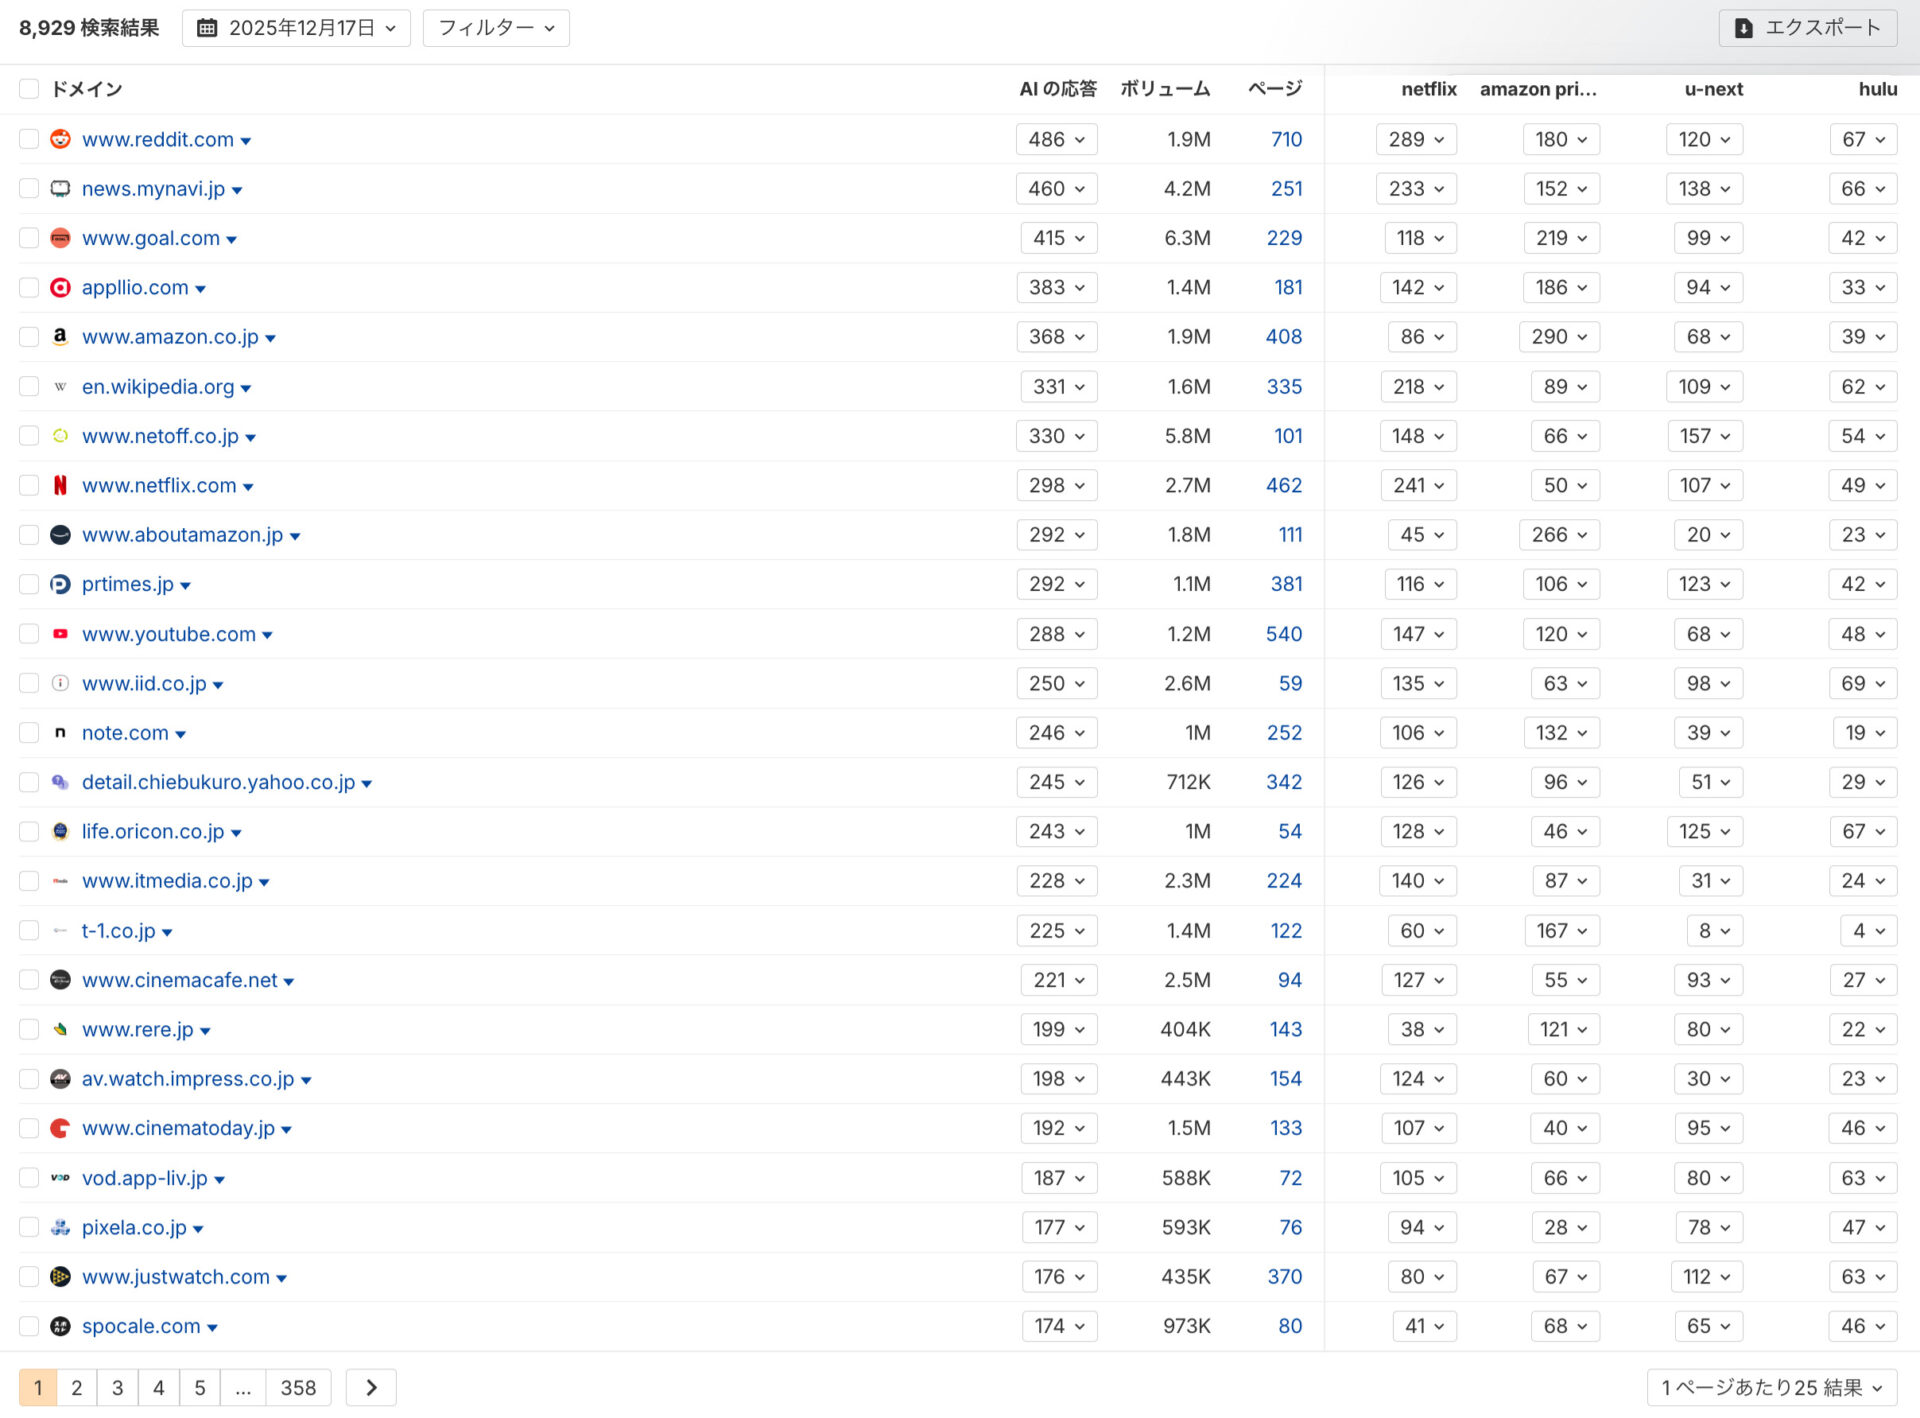1920x1418 pixels.
Task: Tick the checkbox for www.goal.com
Action: point(29,238)
